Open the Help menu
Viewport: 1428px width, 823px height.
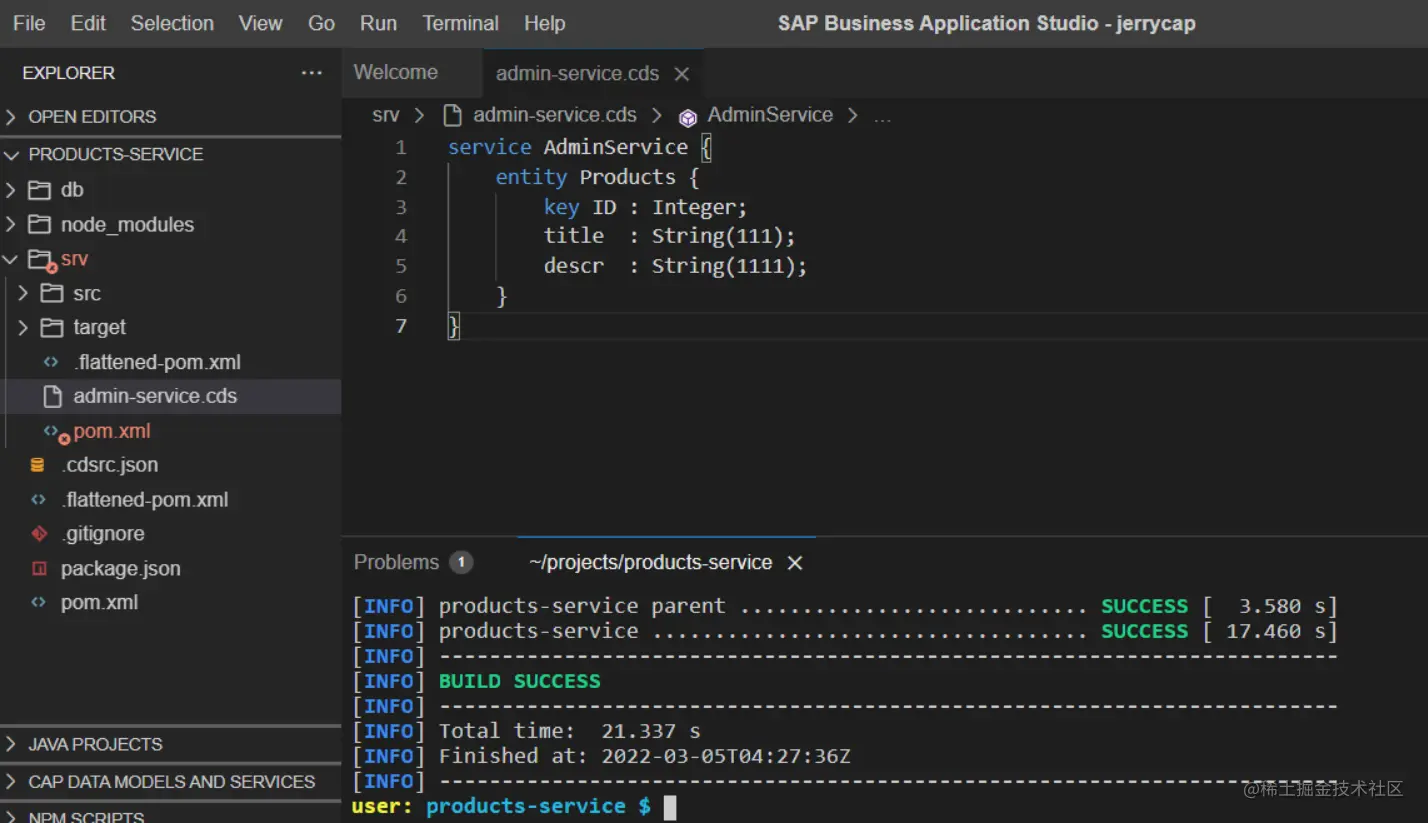(x=544, y=23)
